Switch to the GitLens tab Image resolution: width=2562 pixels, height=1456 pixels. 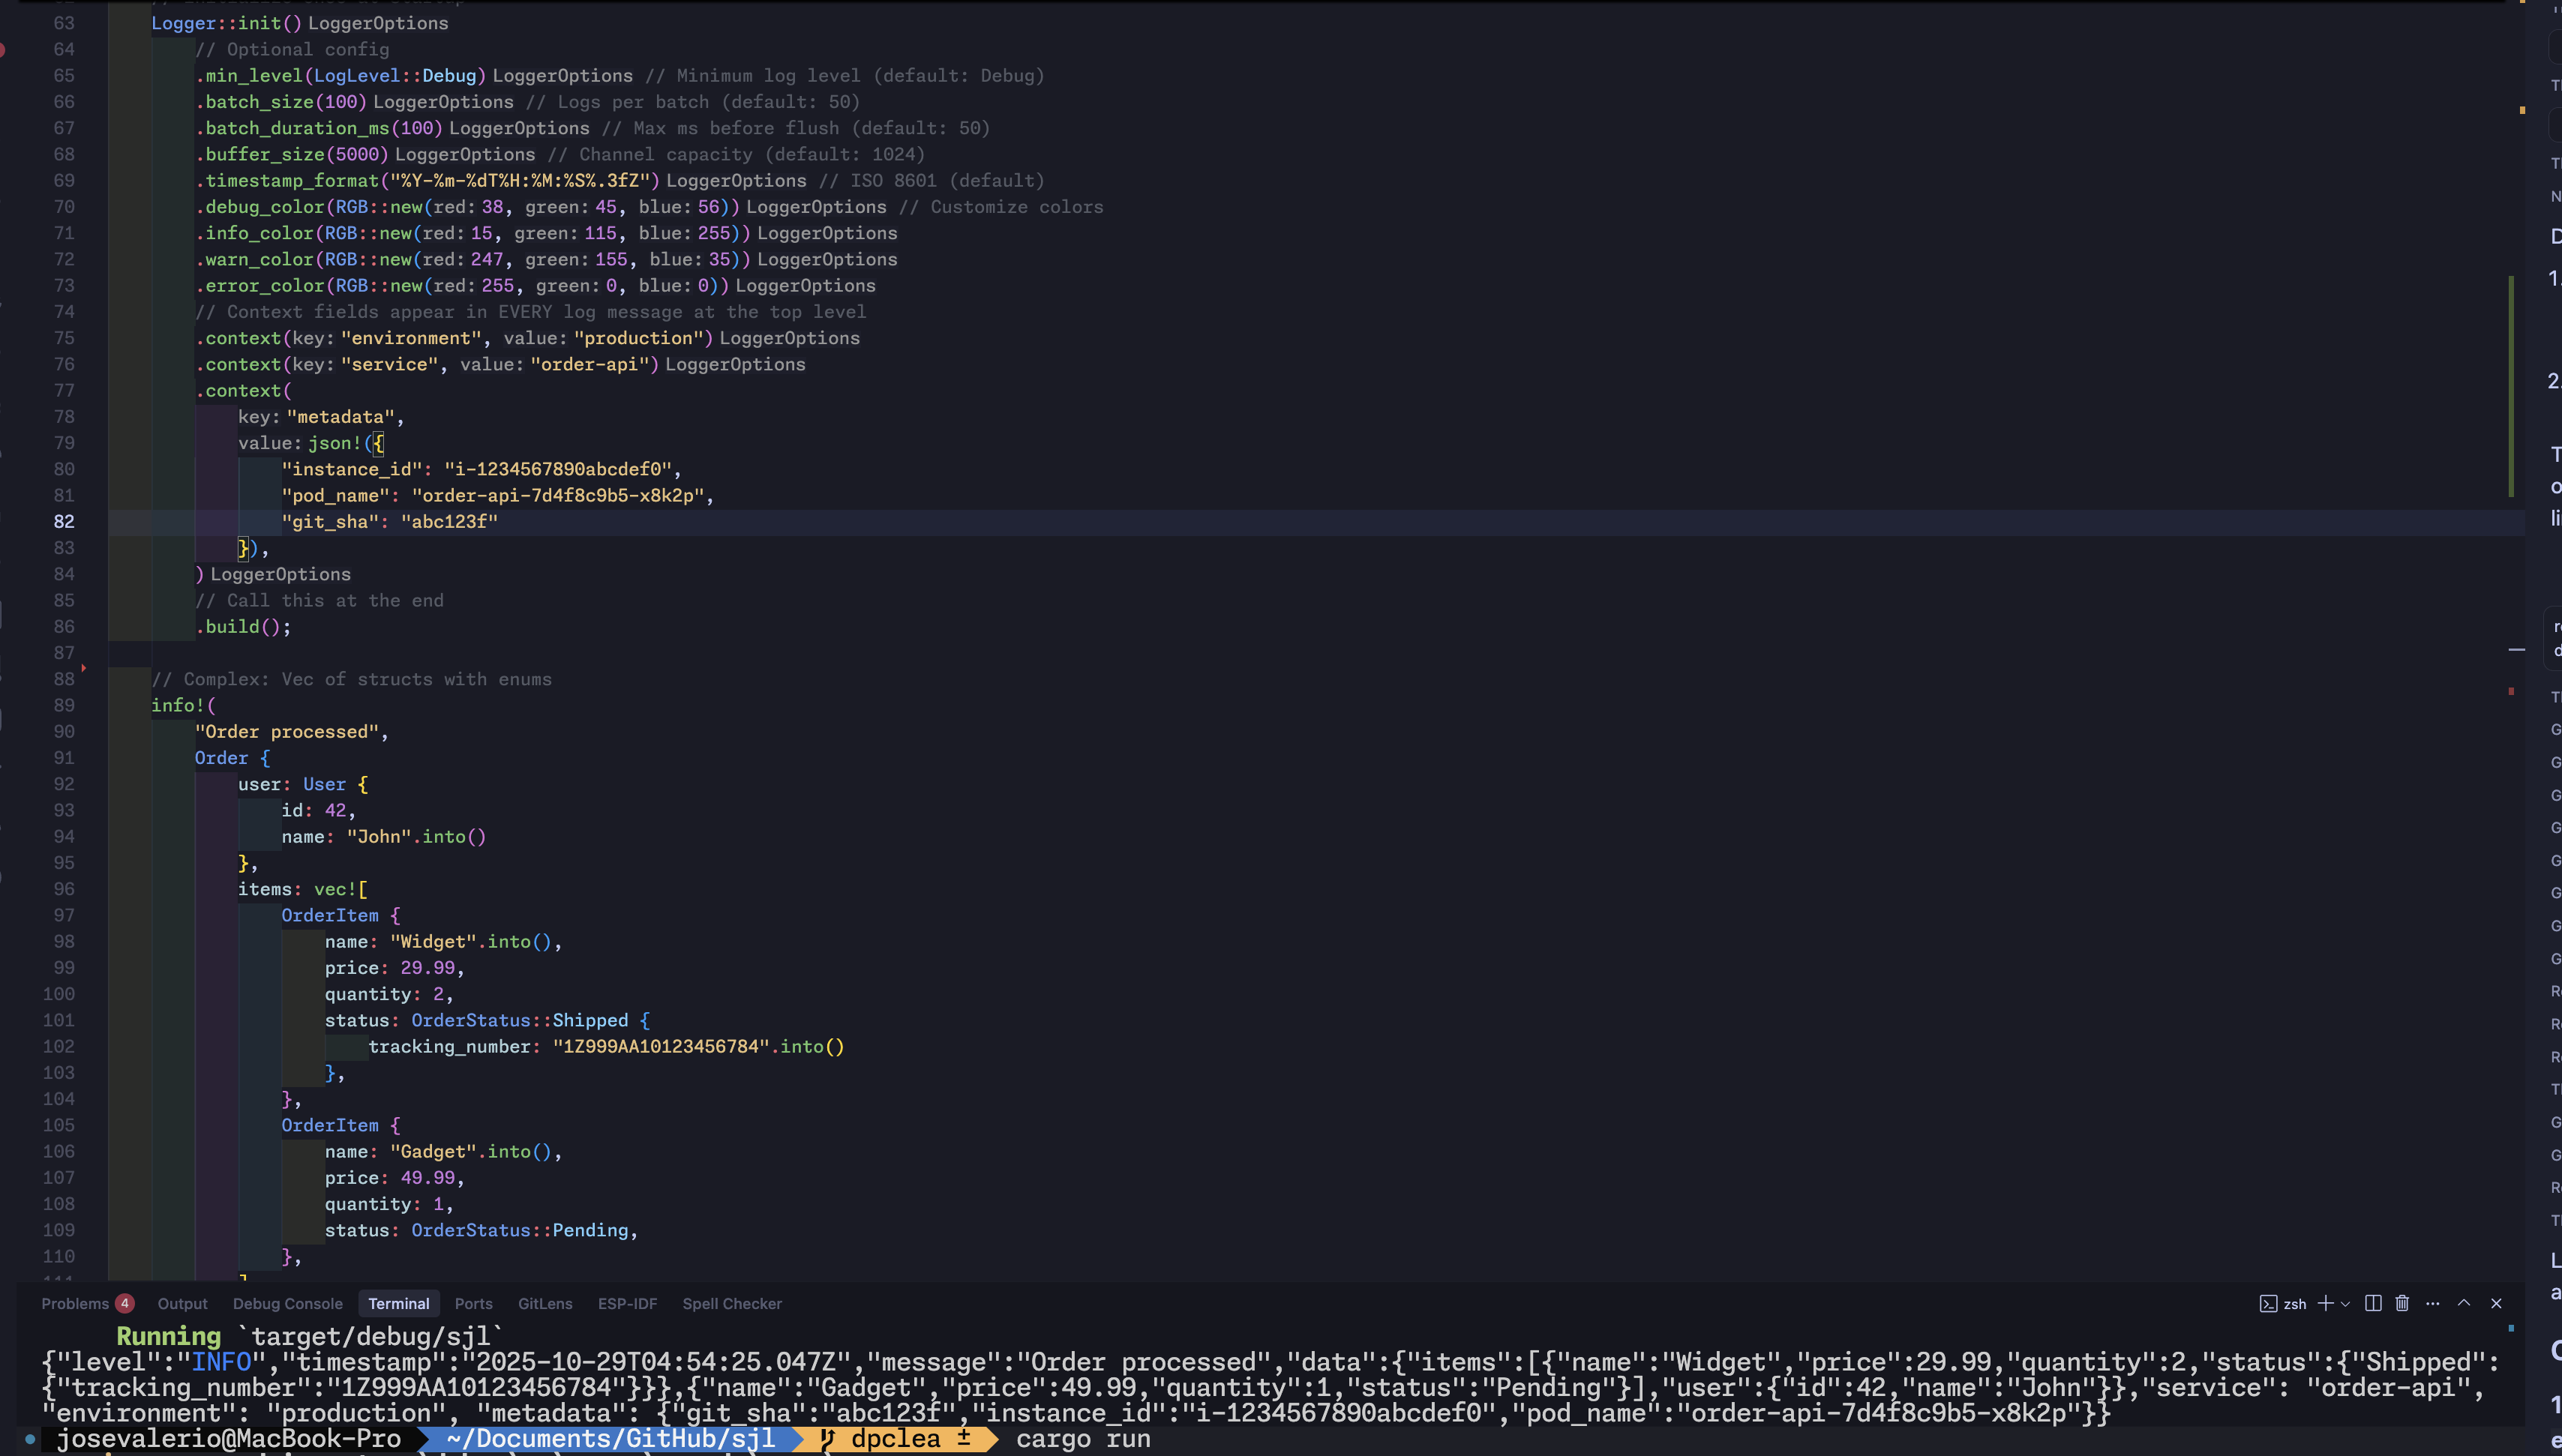click(545, 1303)
